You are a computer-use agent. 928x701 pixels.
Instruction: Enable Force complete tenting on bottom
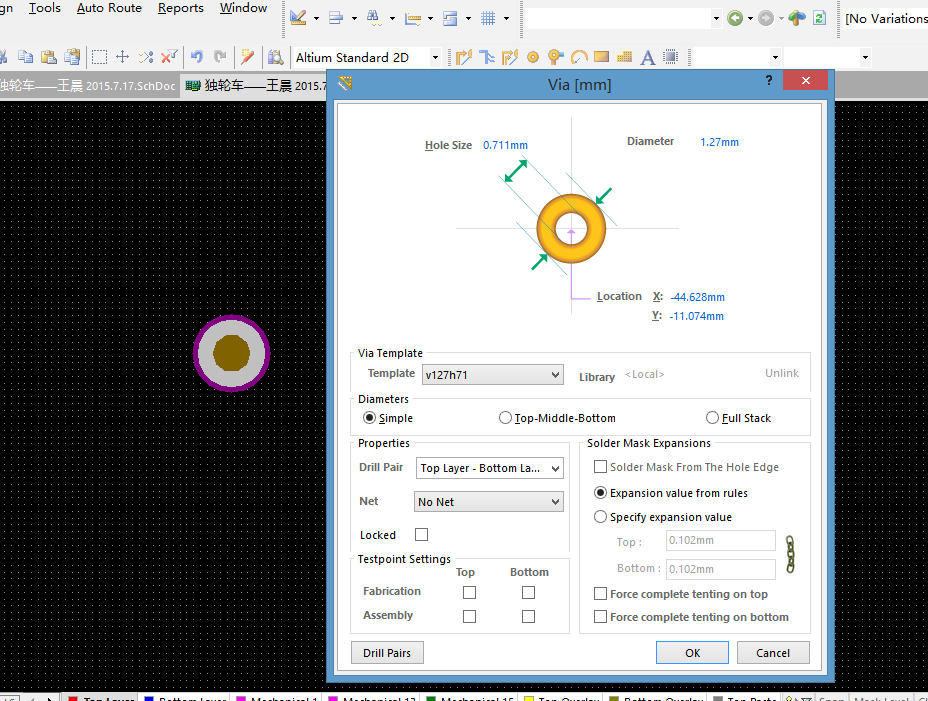point(600,617)
